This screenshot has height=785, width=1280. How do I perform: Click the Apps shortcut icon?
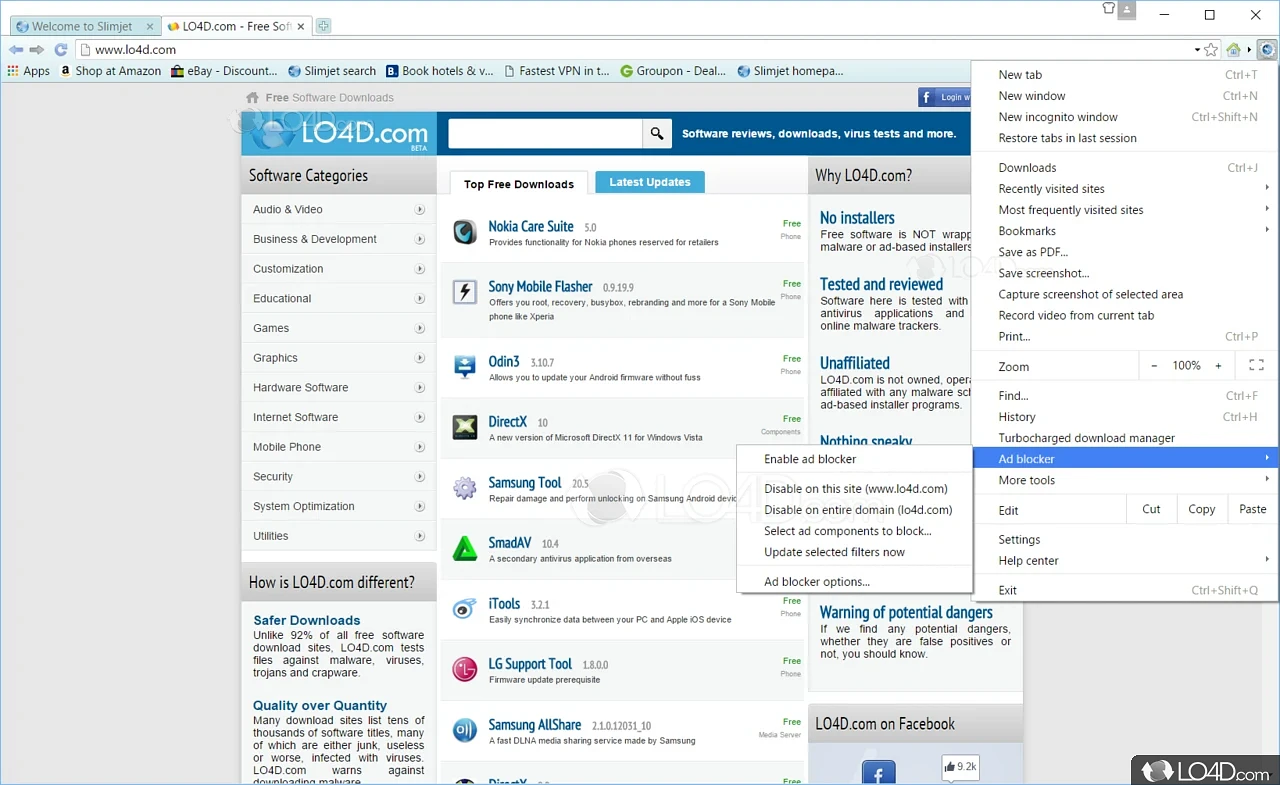(13, 71)
